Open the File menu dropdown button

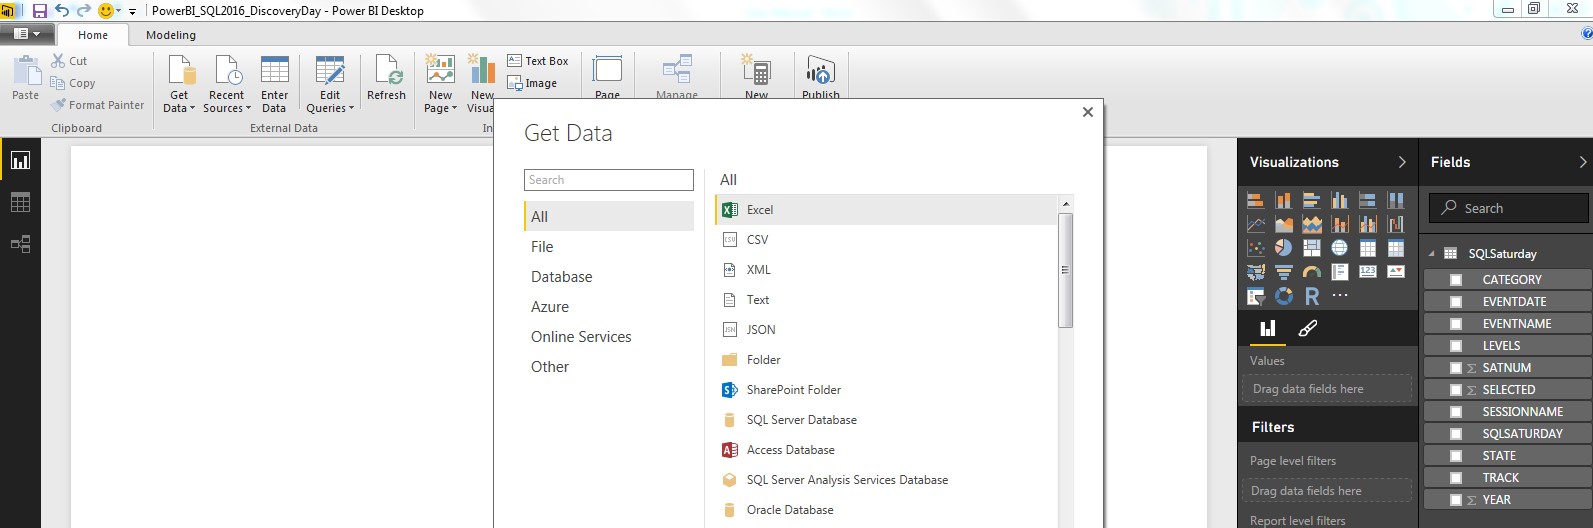click(27, 34)
